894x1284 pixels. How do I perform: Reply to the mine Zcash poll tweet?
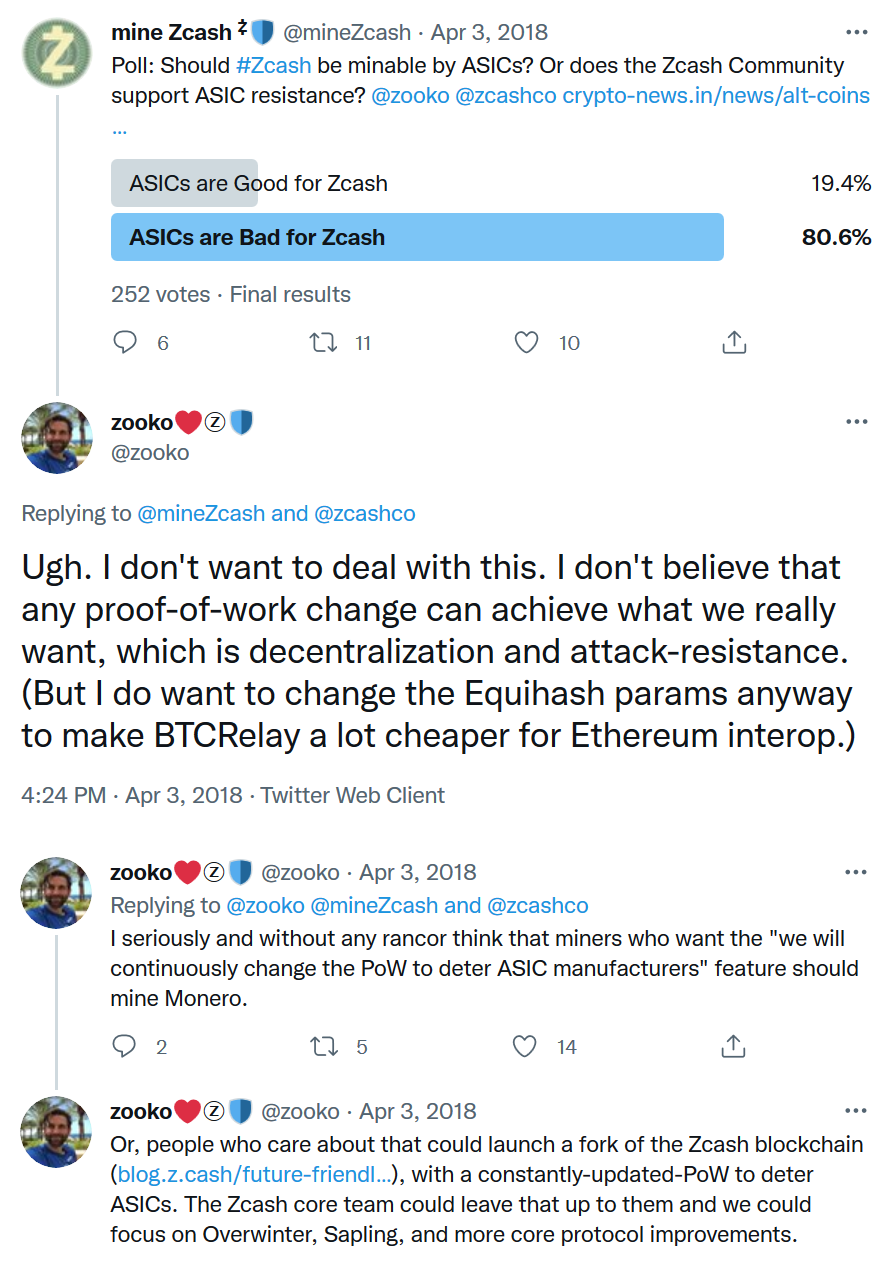(125, 343)
